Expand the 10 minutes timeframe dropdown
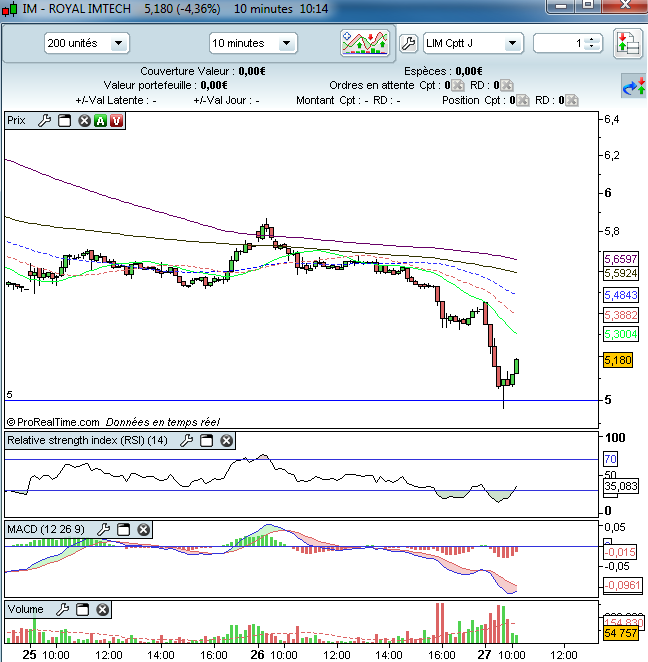Screen dimensions: 648x662 tap(287, 43)
